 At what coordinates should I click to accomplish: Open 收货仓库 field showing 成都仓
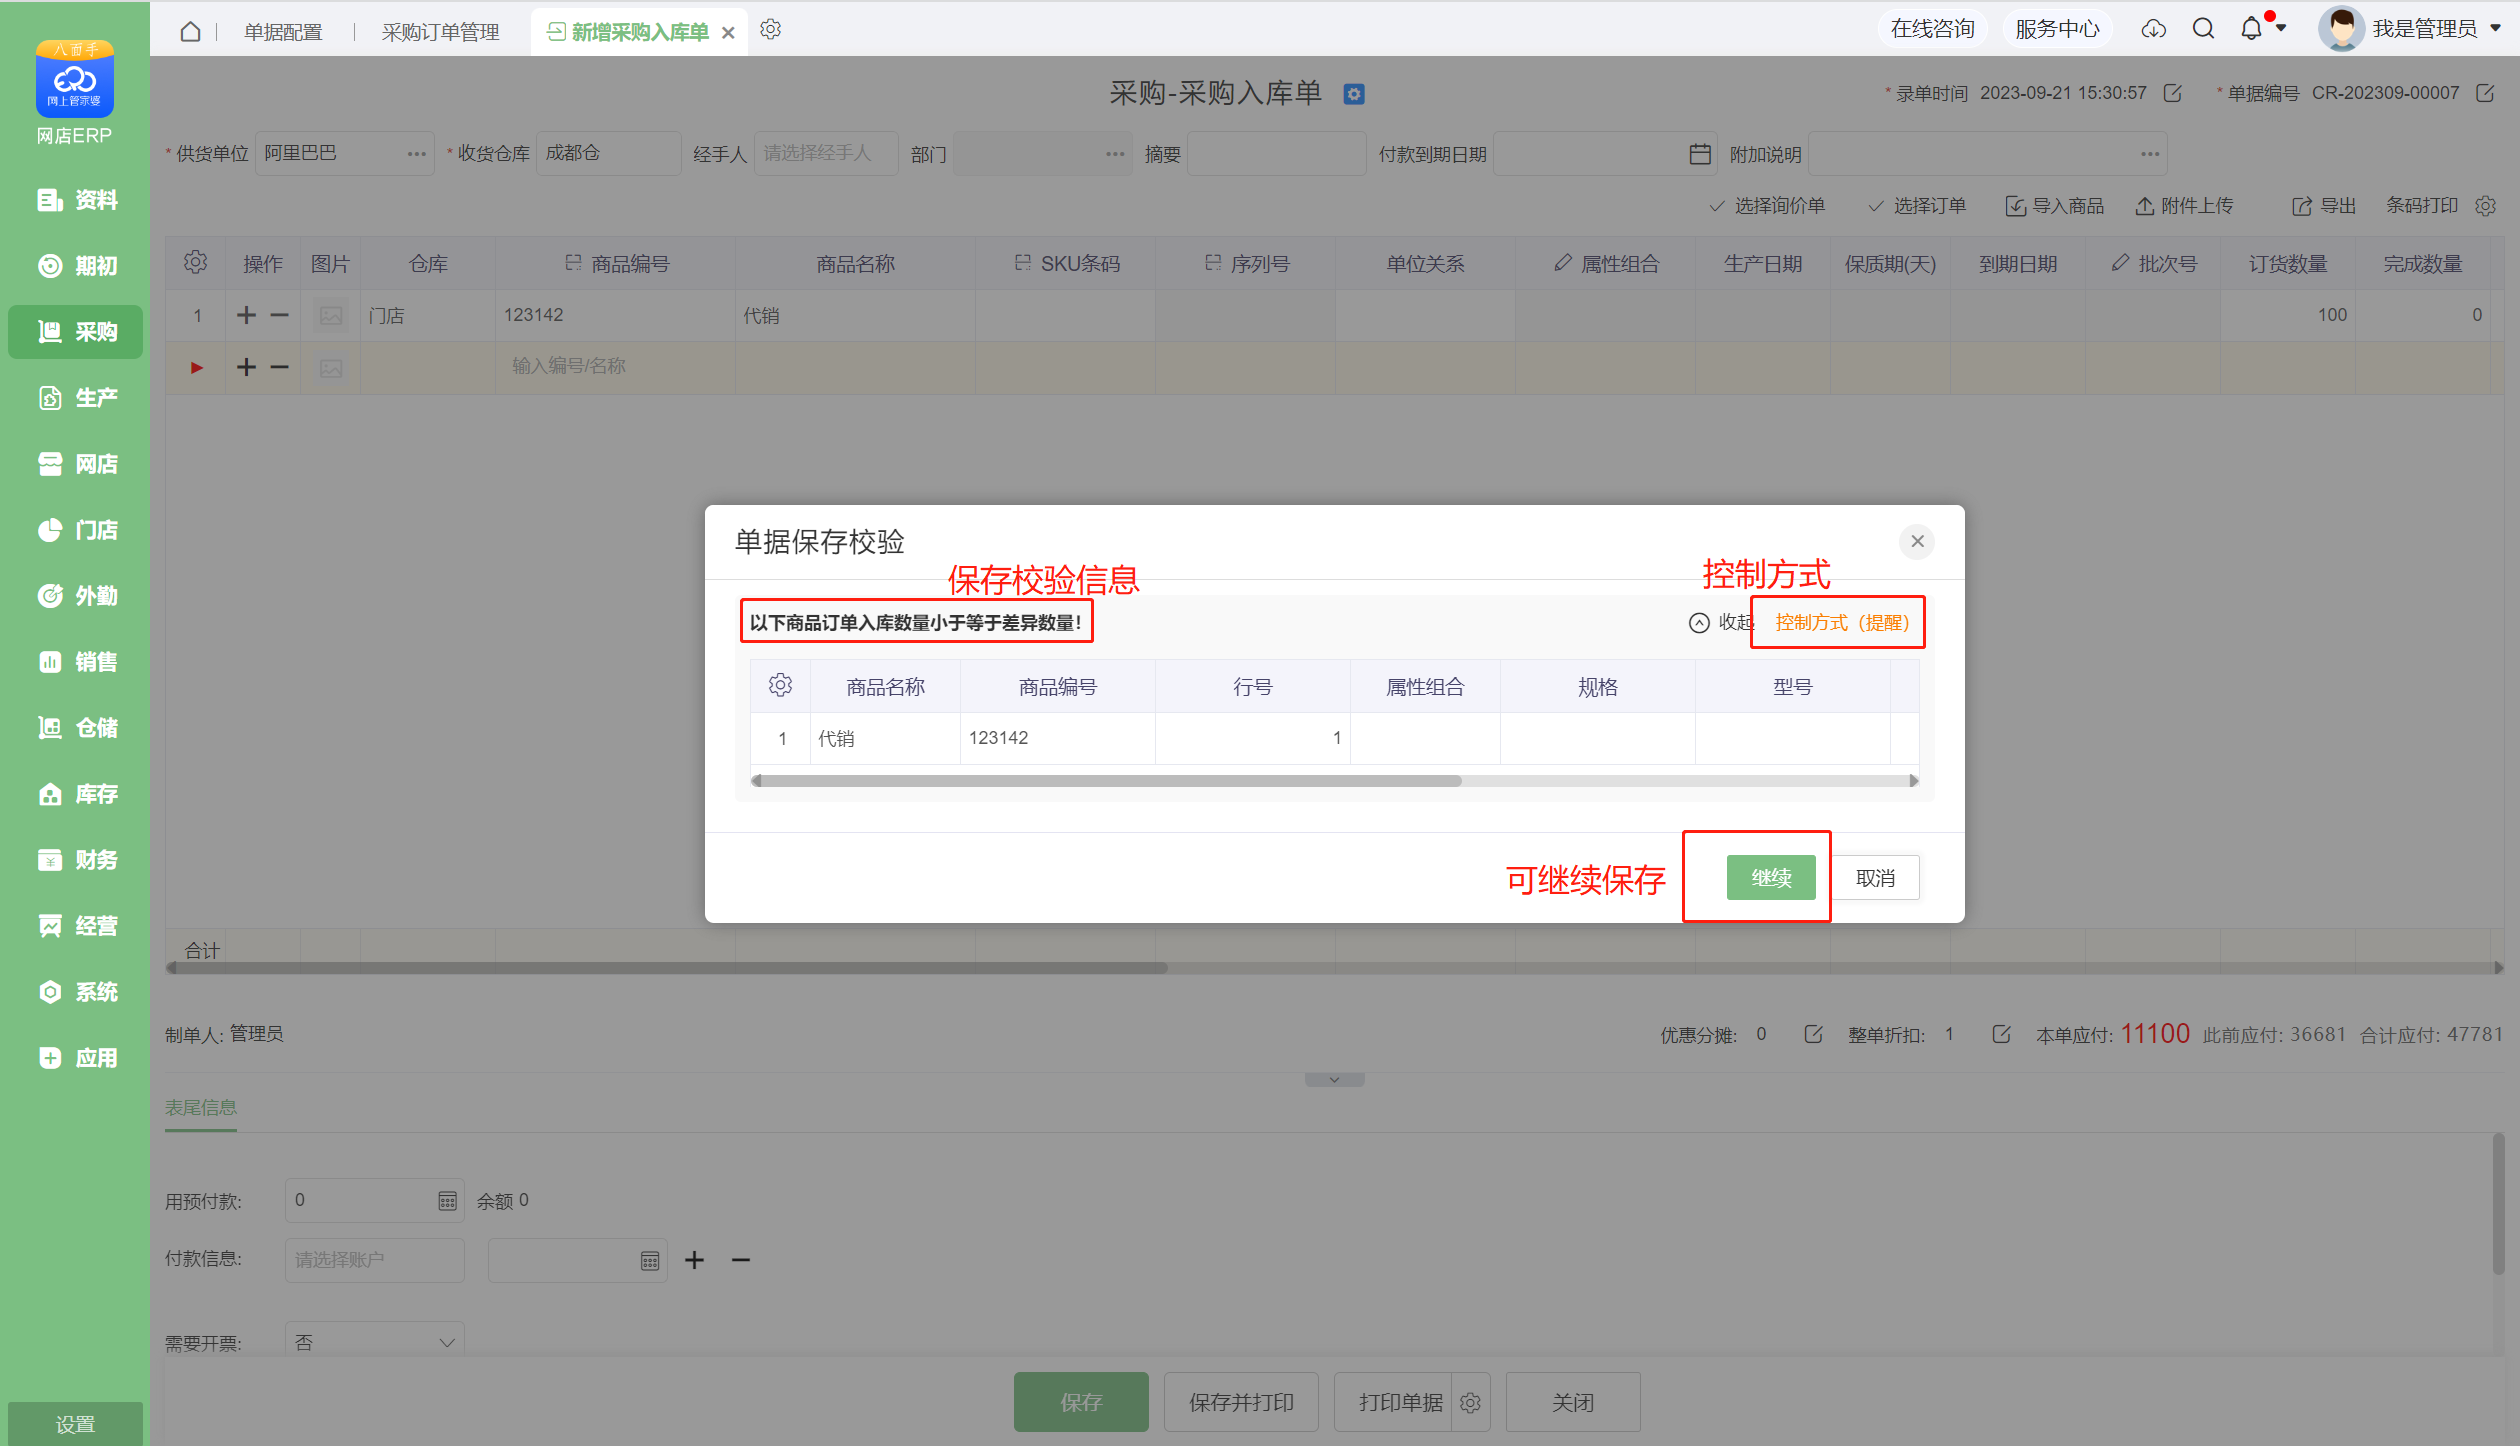(x=608, y=154)
